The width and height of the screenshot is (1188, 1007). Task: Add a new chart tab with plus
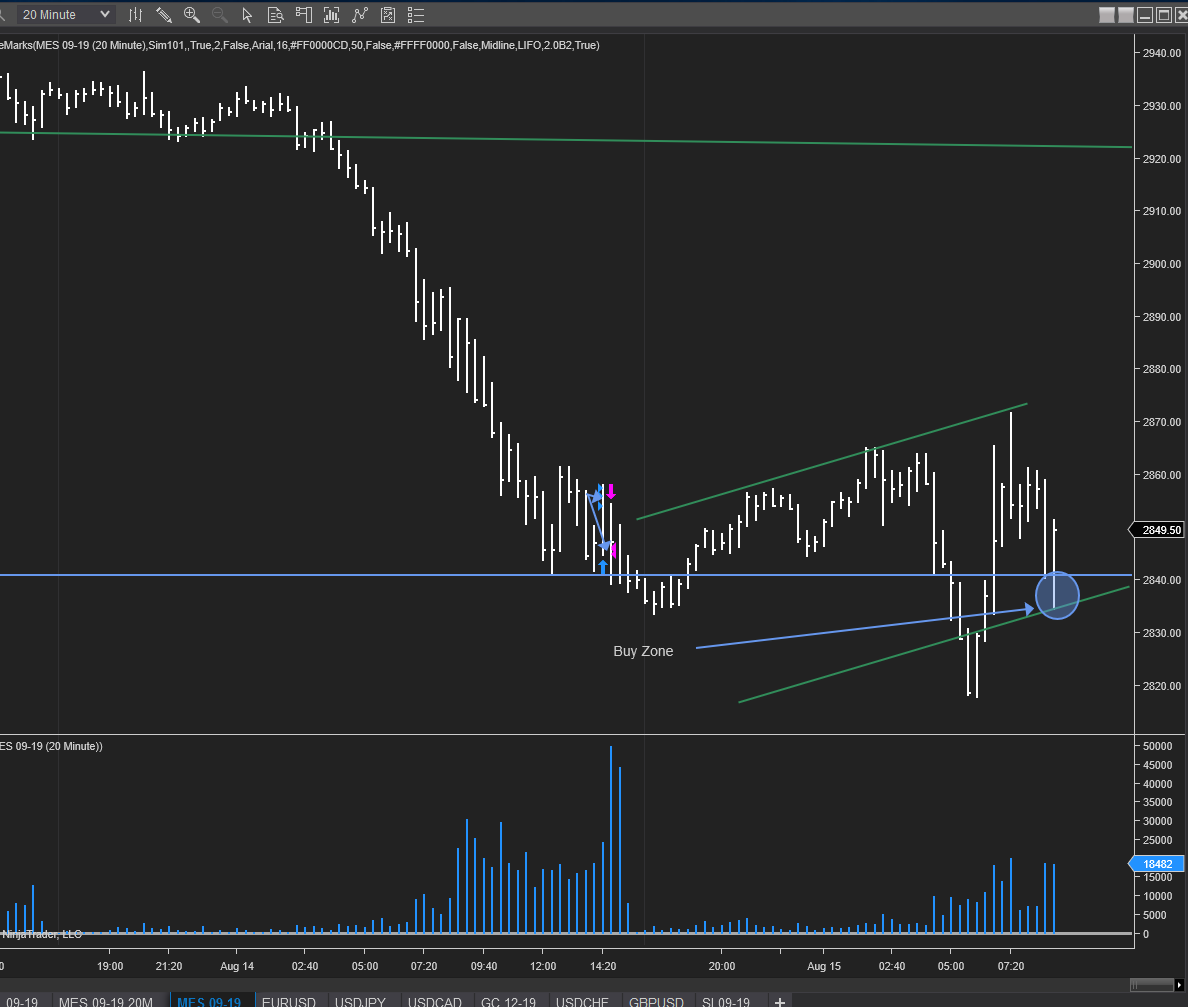(780, 1001)
